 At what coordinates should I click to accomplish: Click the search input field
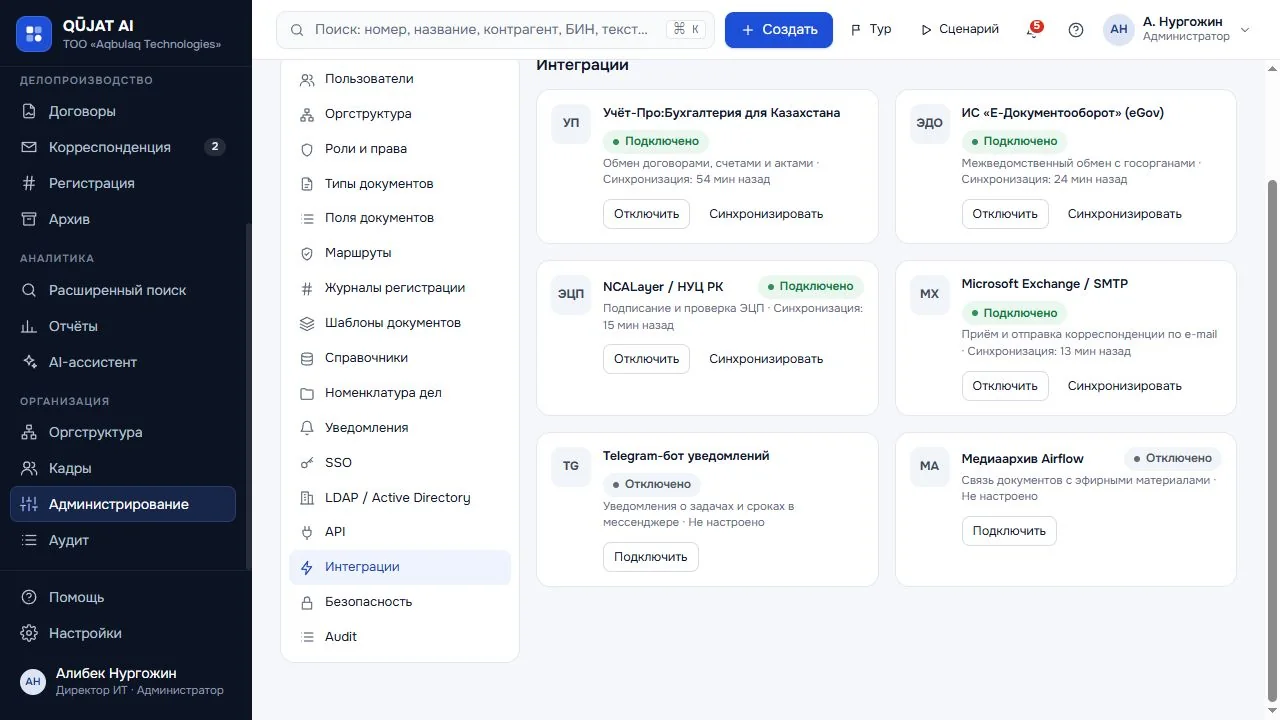tap(495, 30)
